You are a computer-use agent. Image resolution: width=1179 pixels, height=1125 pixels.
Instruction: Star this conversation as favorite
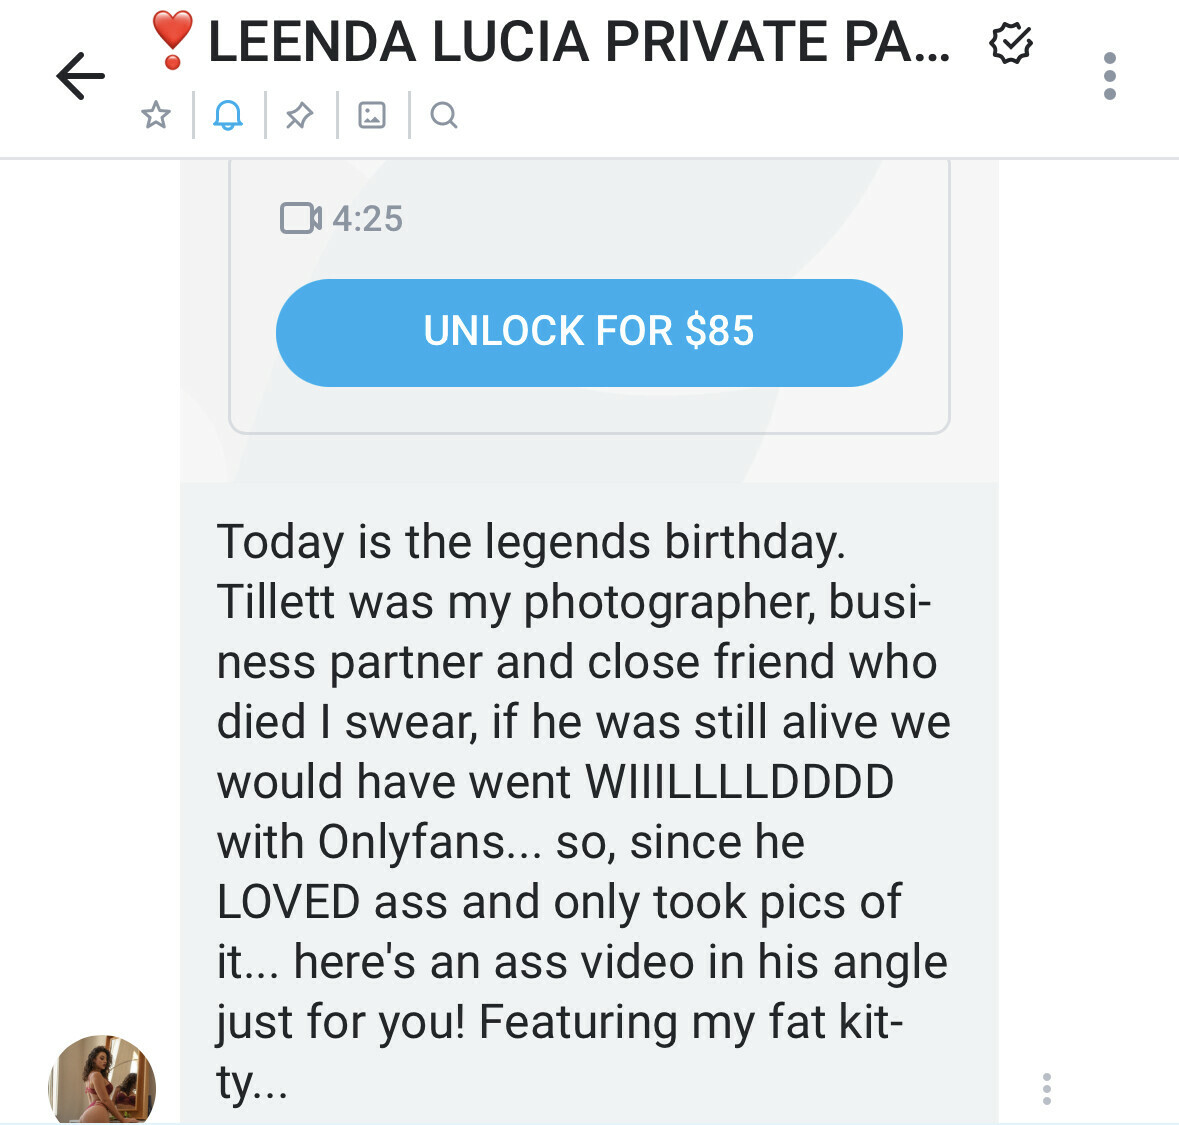click(x=156, y=115)
